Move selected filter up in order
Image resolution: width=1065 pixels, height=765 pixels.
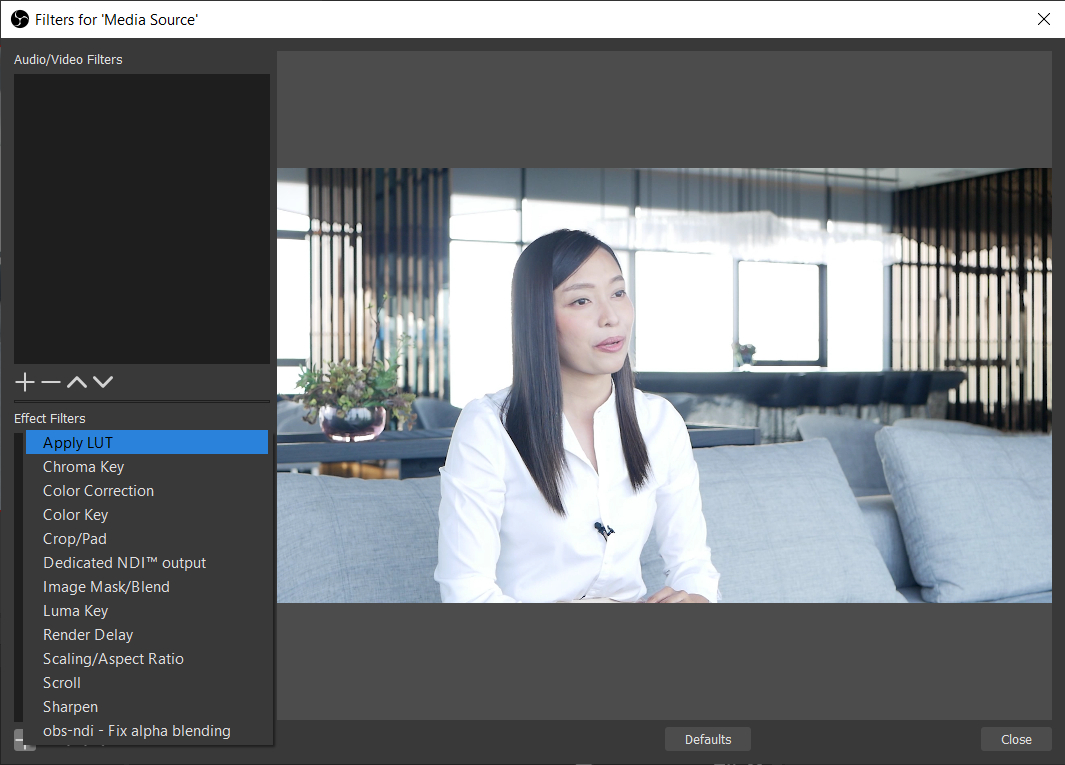76,381
